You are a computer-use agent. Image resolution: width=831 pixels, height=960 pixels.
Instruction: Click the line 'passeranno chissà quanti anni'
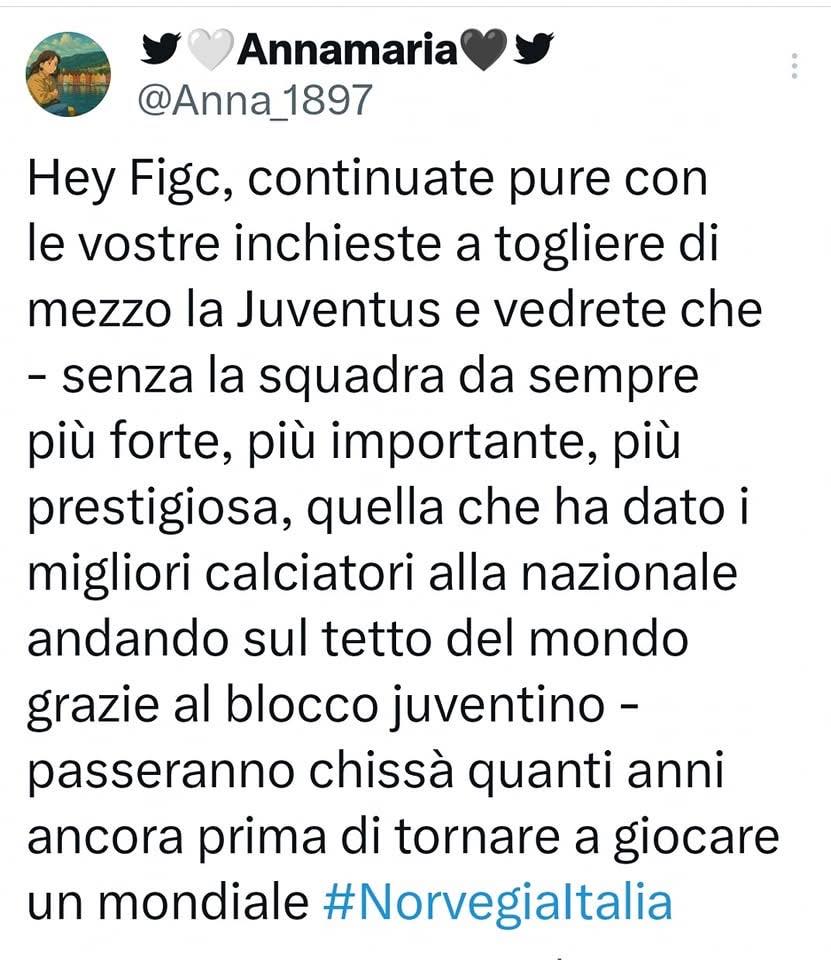[376, 771]
